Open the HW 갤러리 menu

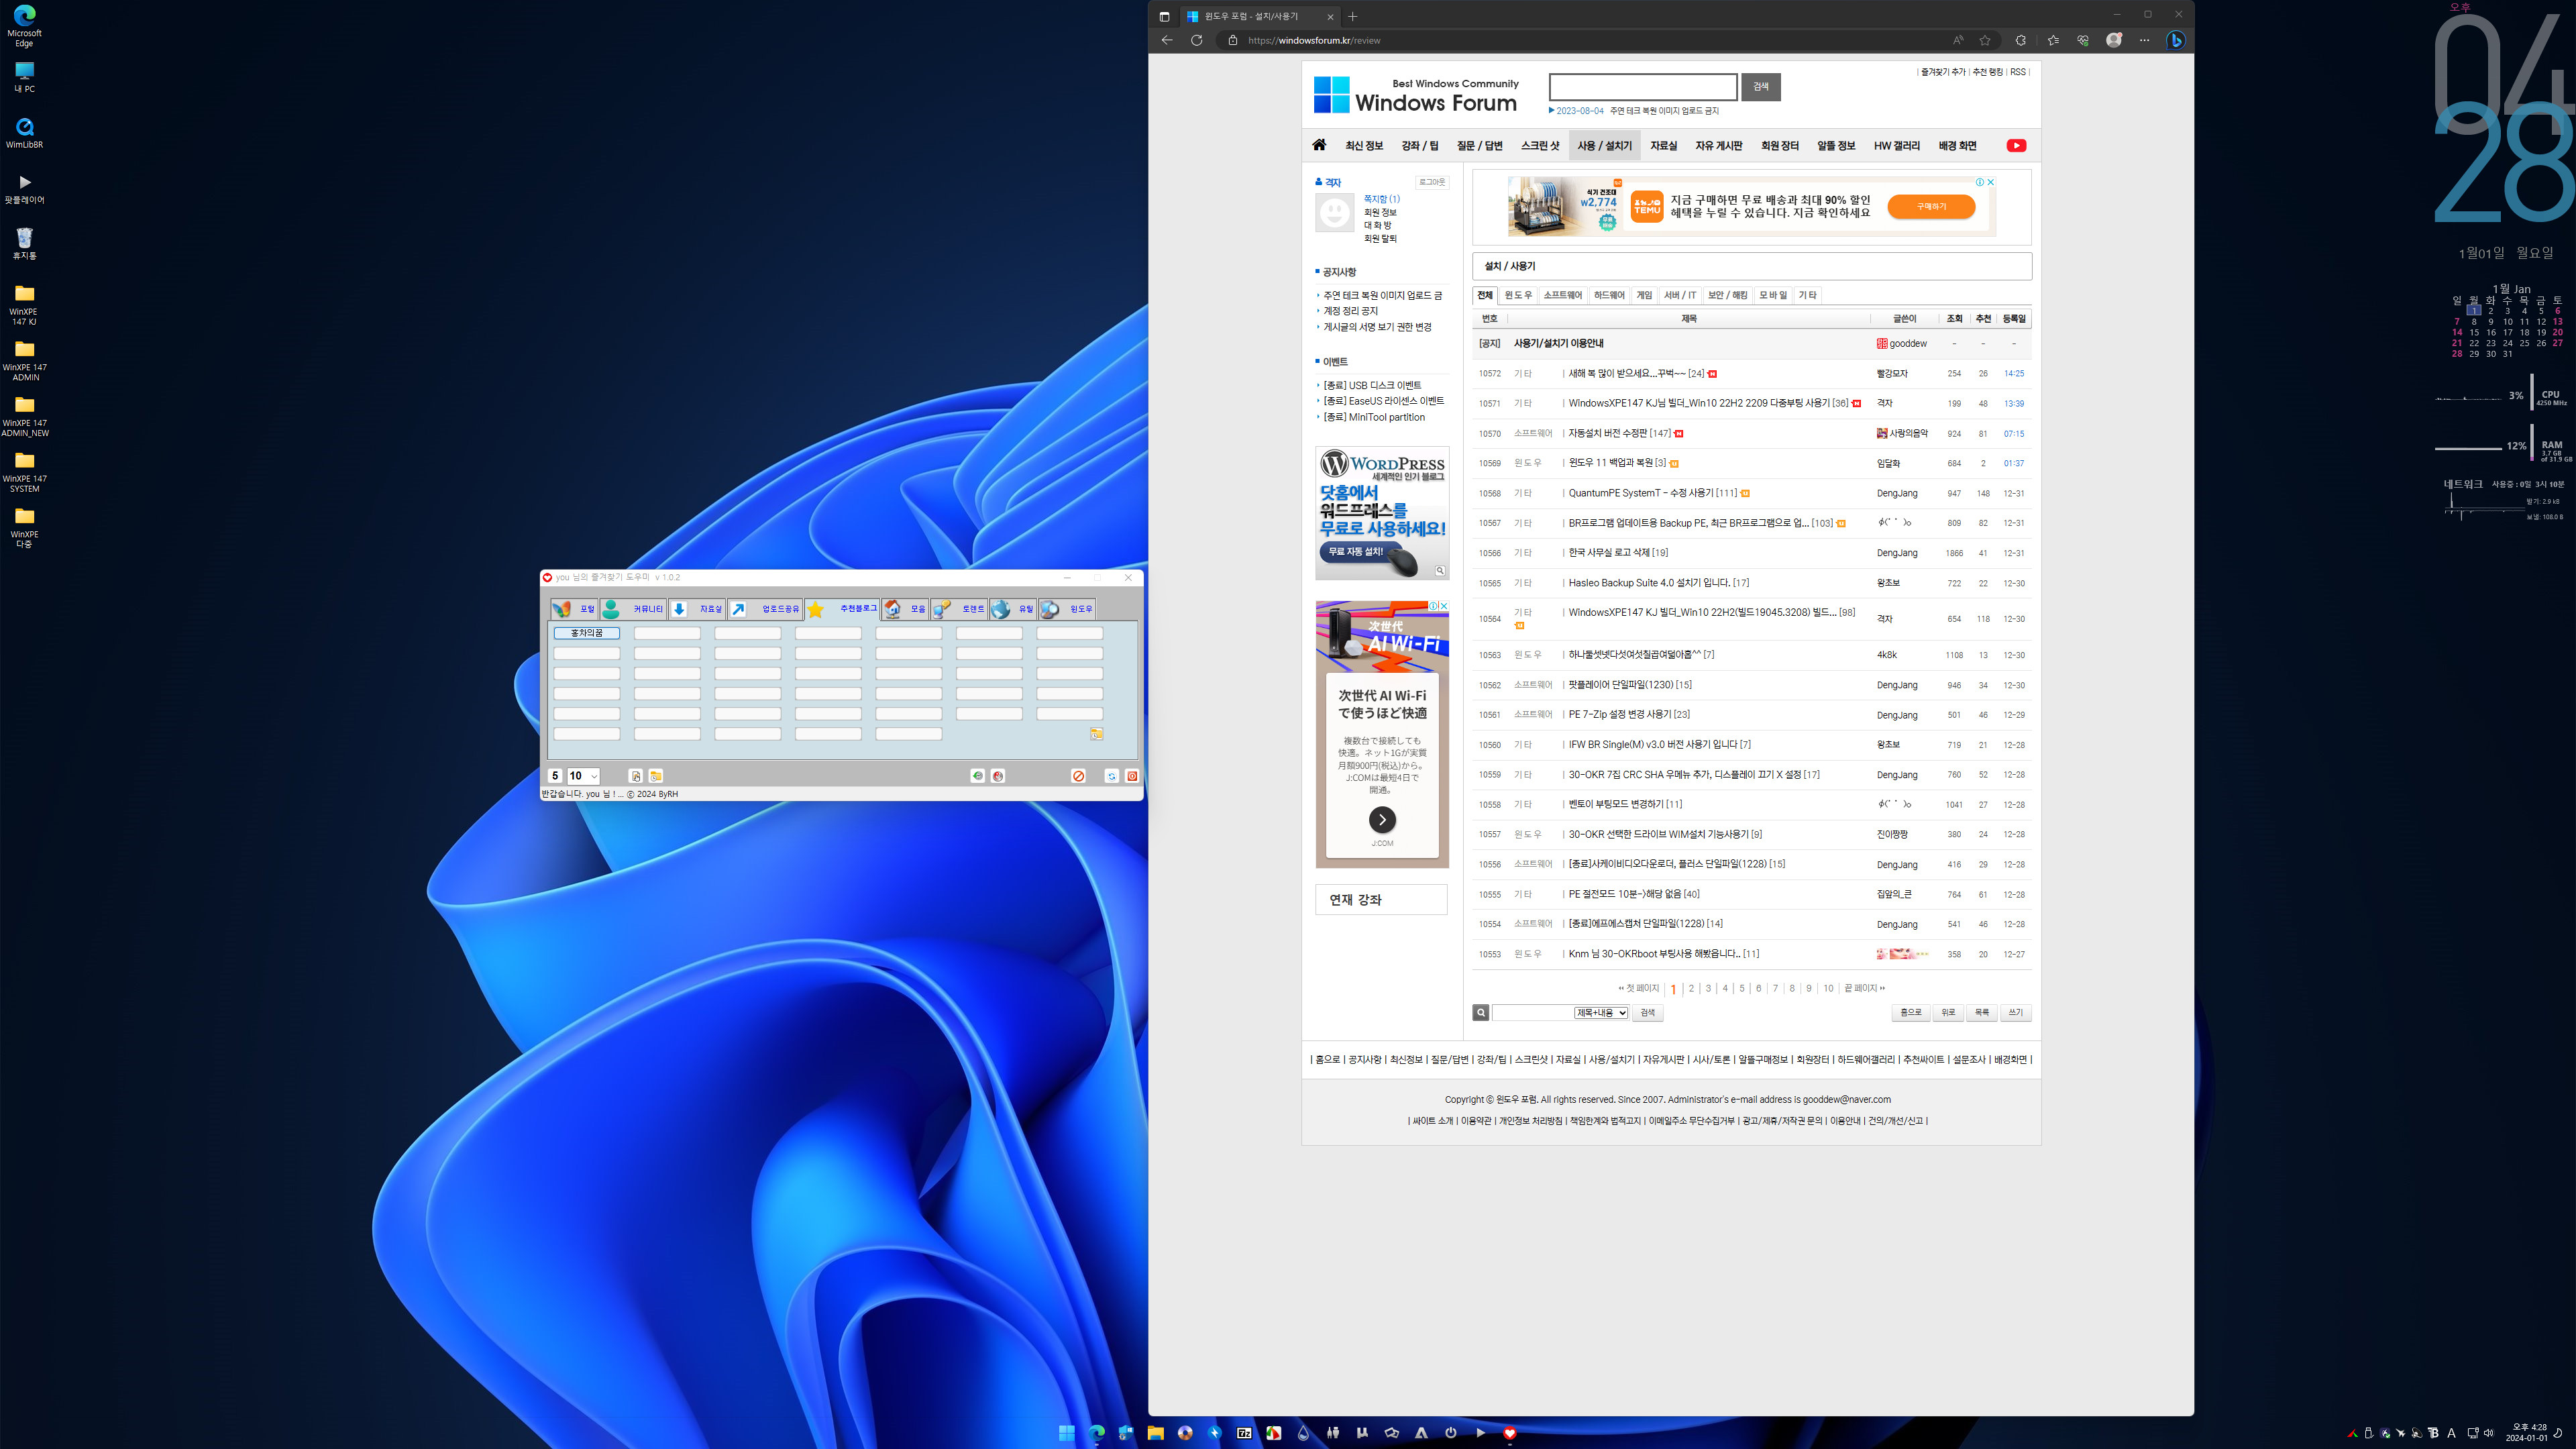[1897, 146]
